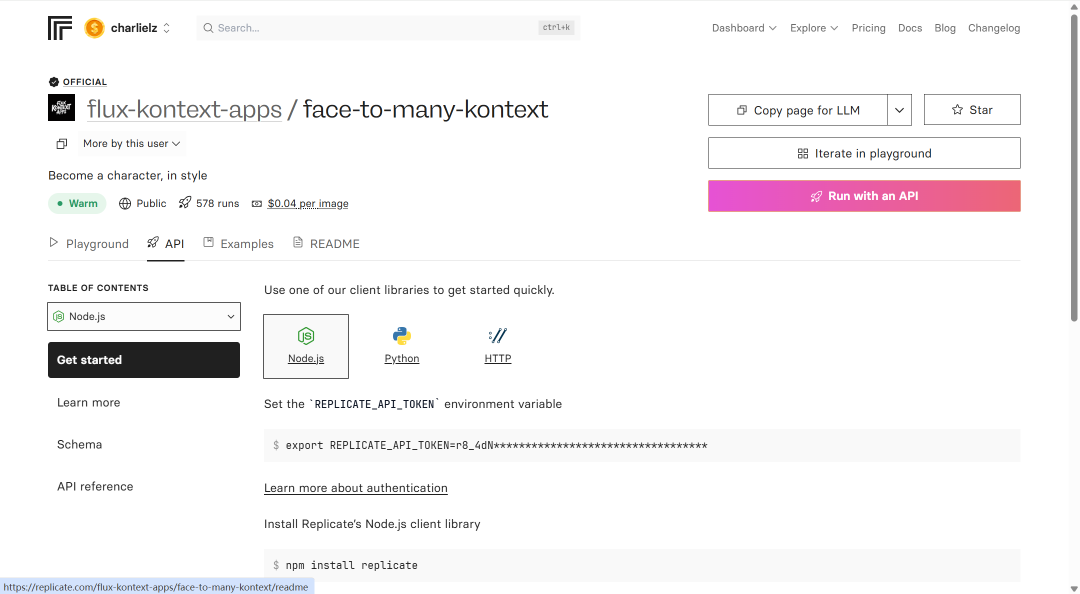The height and width of the screenshot is (594, 1080).
Task: Open the flux-kontext-apps owner link
Action: (x=184, y=110)
